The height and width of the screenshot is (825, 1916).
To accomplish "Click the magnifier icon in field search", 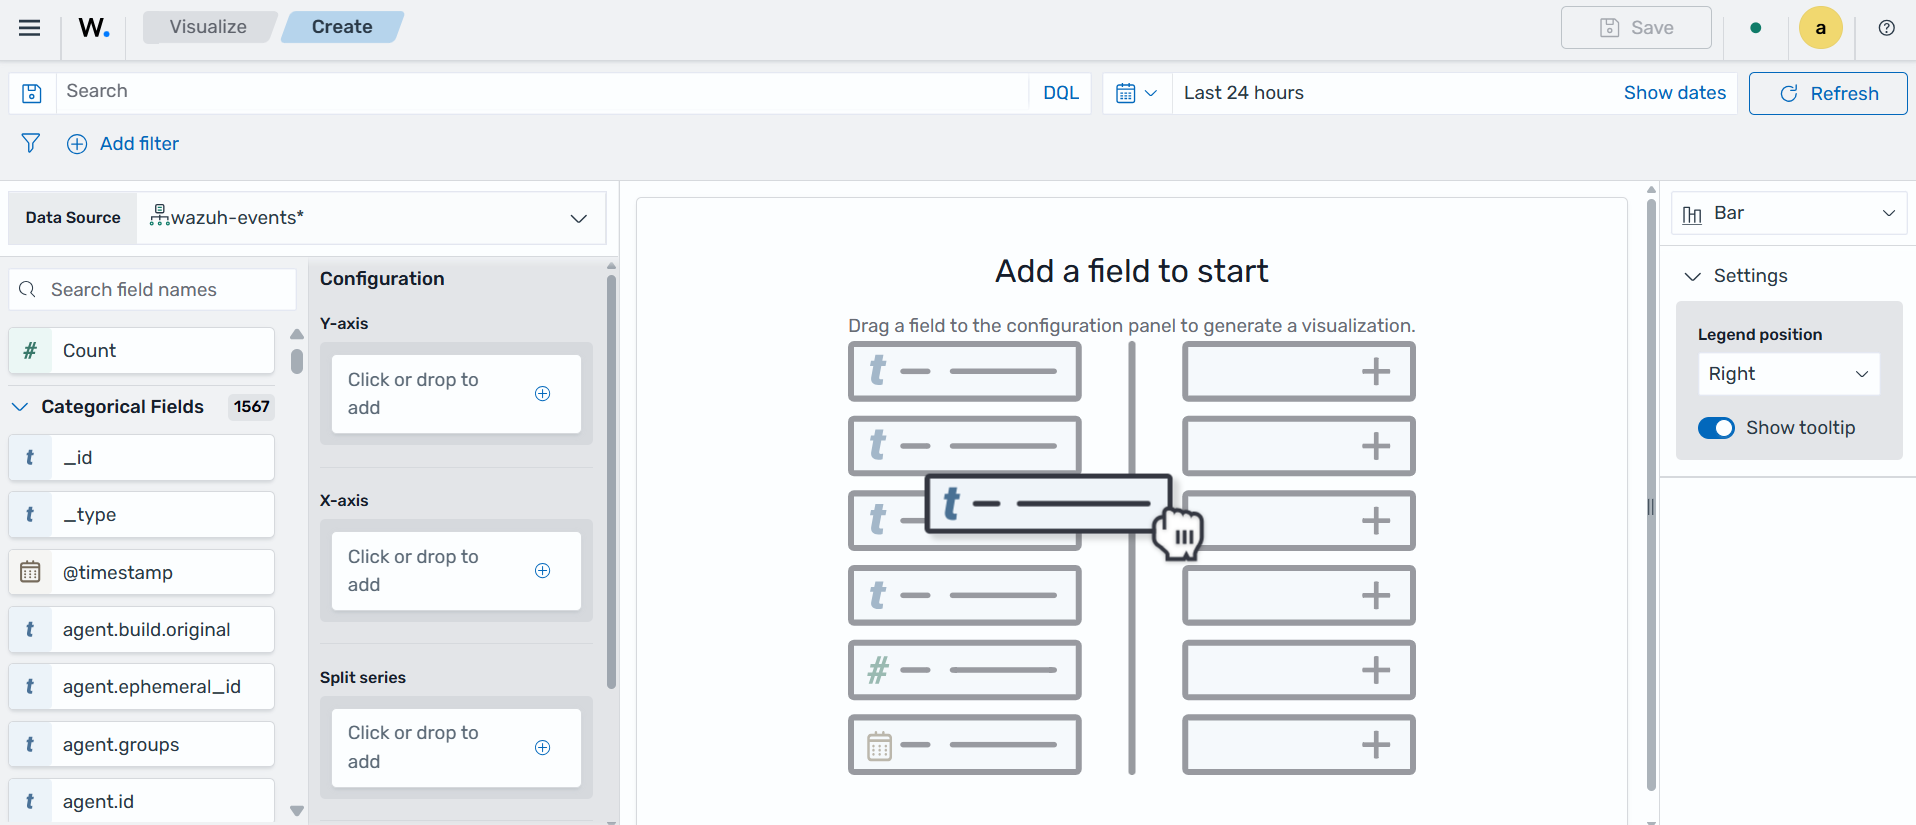I will 28,290.
